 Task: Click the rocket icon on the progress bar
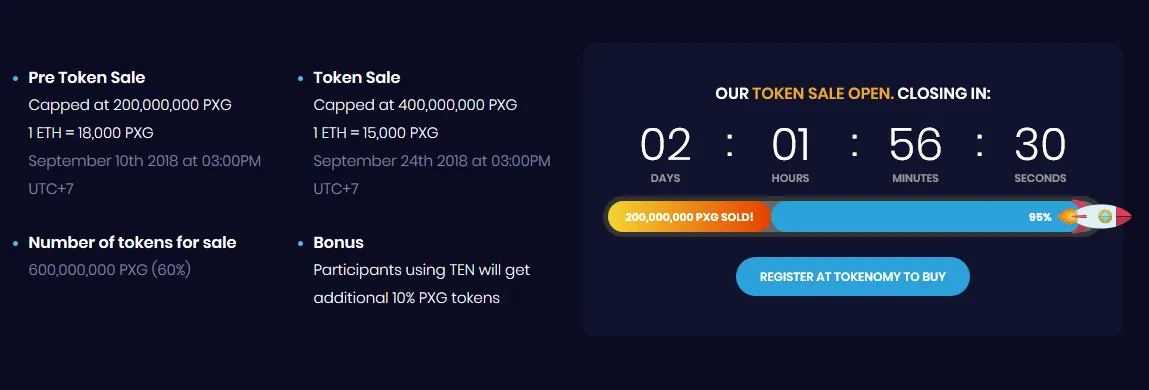(x=1090, y=216)
